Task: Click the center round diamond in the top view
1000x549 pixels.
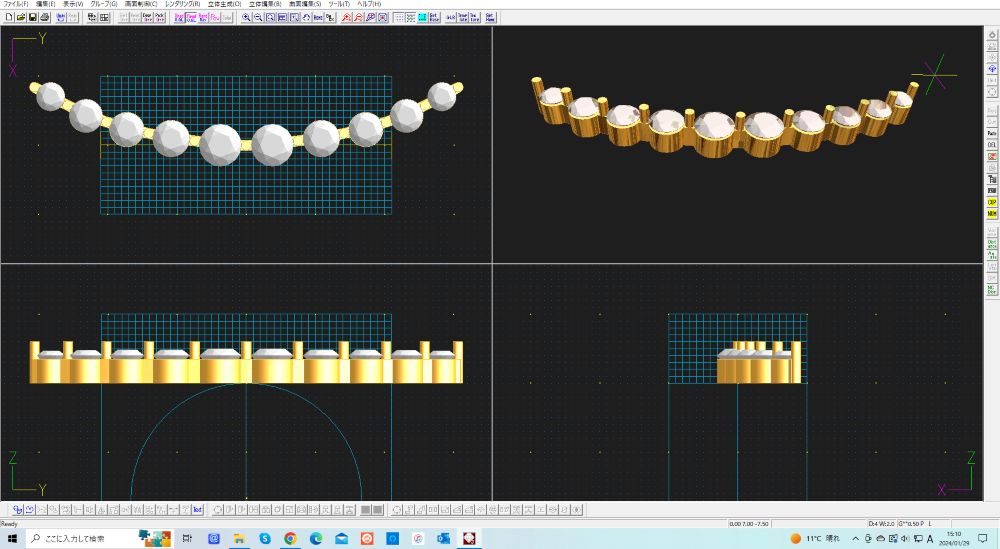Action: 219,144
